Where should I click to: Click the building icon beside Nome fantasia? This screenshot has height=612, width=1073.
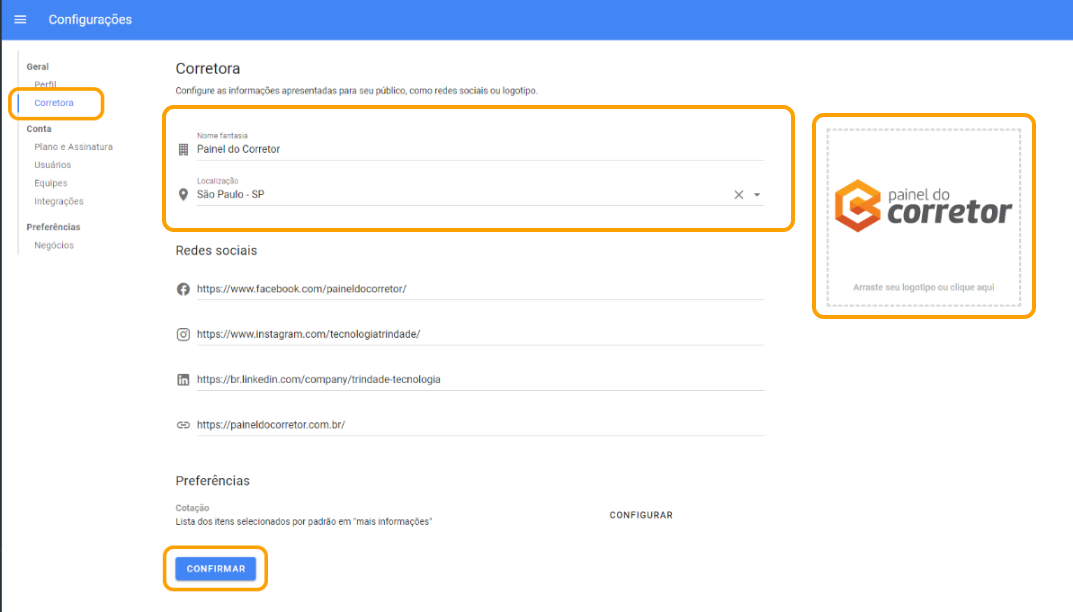(x=183, y=149)
